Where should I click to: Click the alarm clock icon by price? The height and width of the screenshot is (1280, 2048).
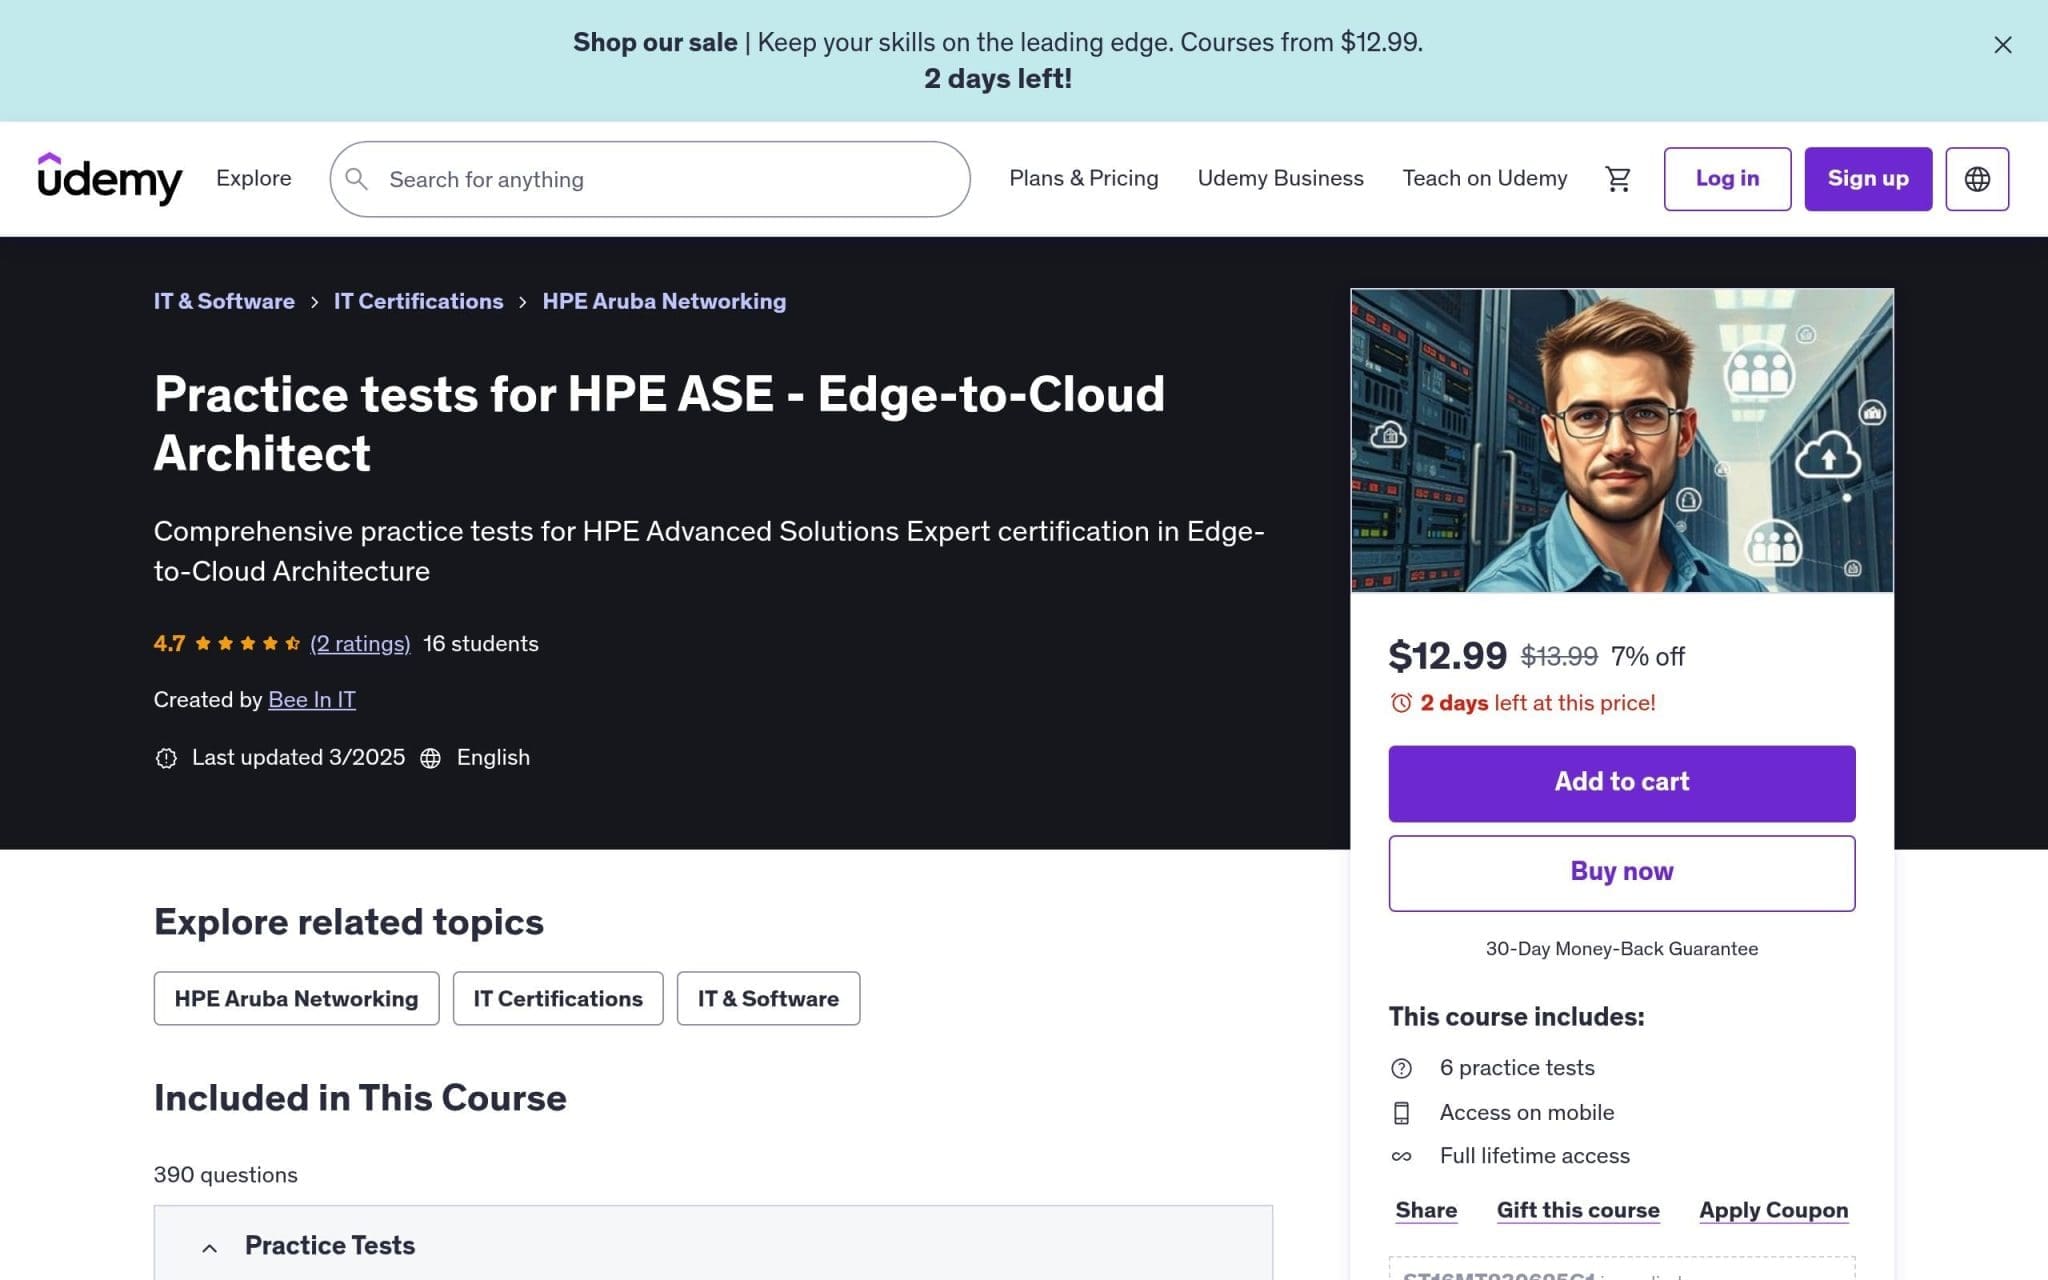(1401, 703)
